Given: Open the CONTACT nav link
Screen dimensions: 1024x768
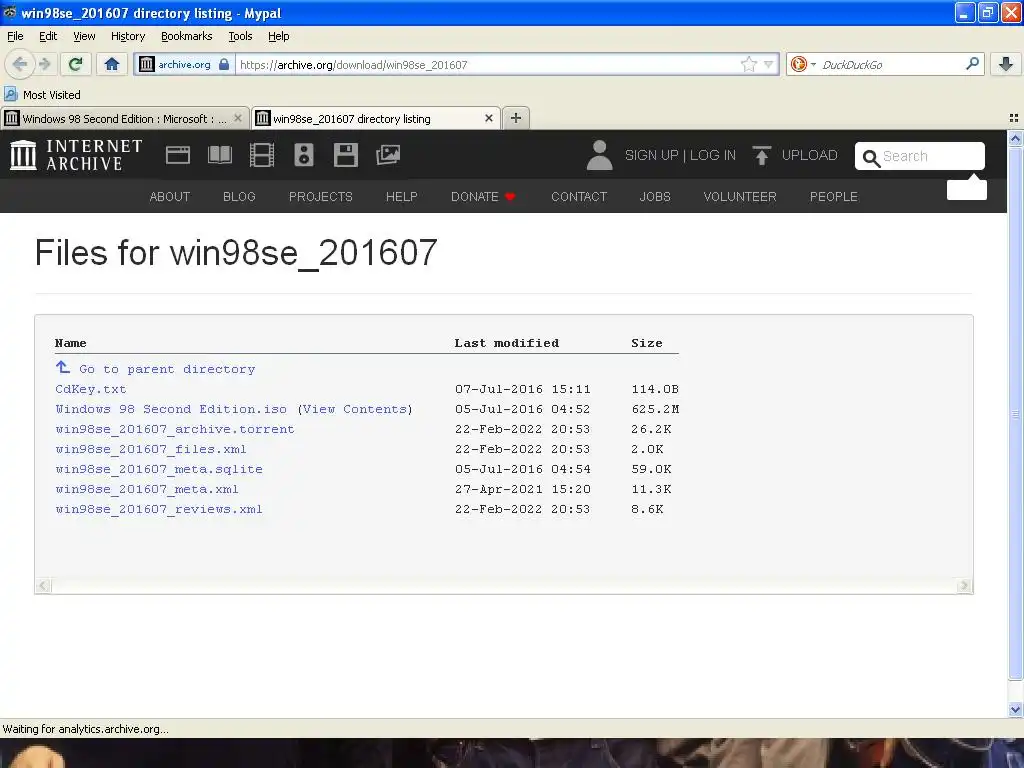Looking at the screenshot, I should click(x=579, y=197).
